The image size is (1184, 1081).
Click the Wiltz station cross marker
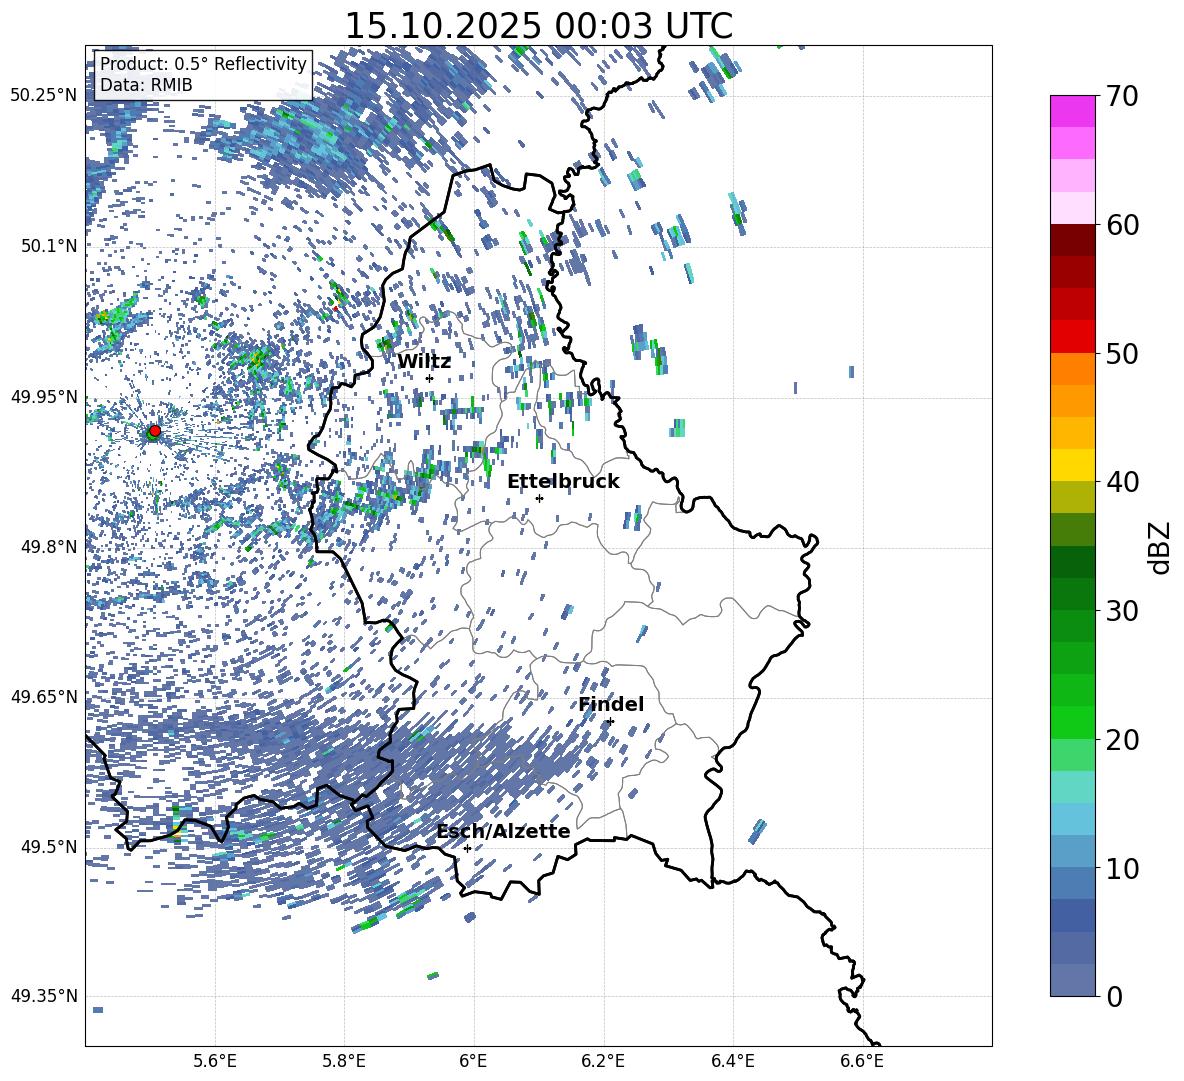[x=430, y=378]
